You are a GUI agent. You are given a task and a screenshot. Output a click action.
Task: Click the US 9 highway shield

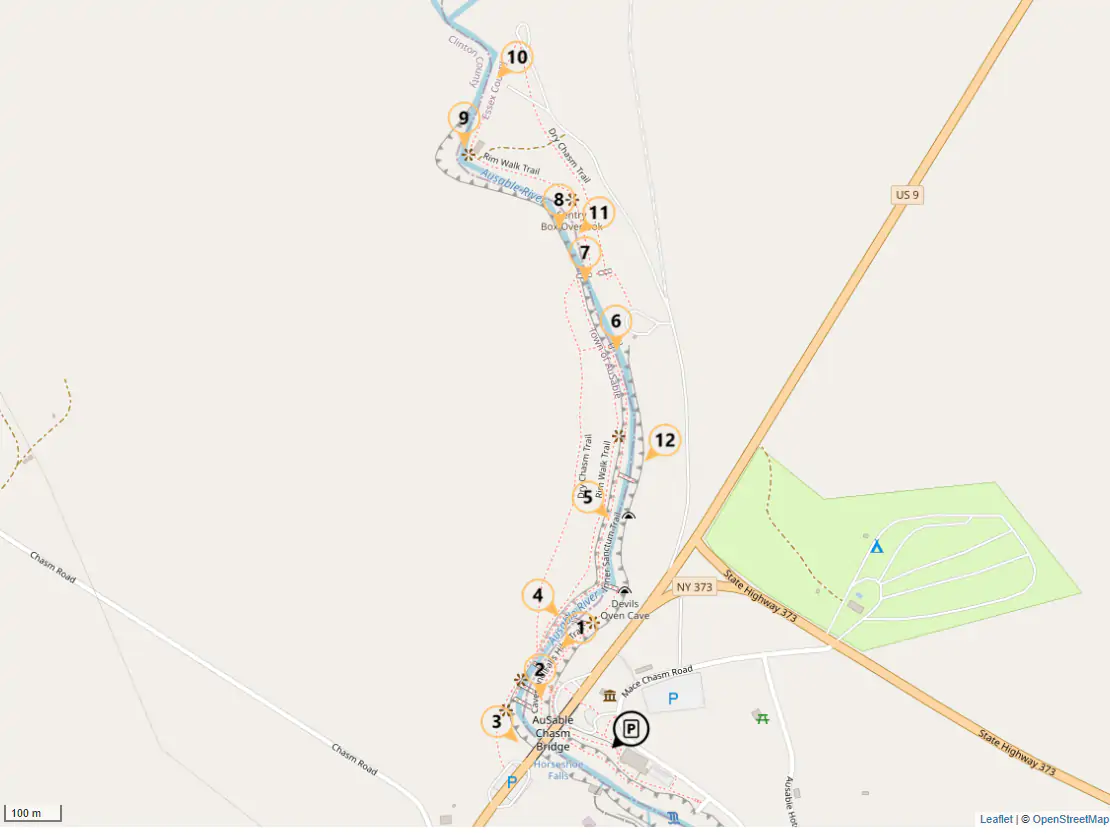pyautogui.click(x=907, y=195)
